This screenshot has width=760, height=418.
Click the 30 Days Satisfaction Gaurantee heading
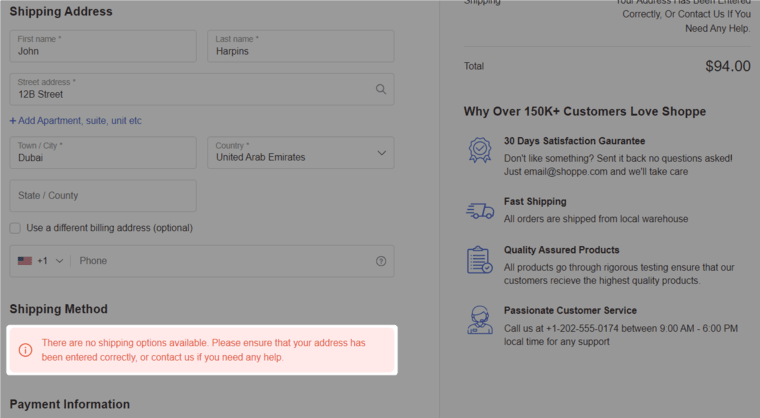coord(574,141)
